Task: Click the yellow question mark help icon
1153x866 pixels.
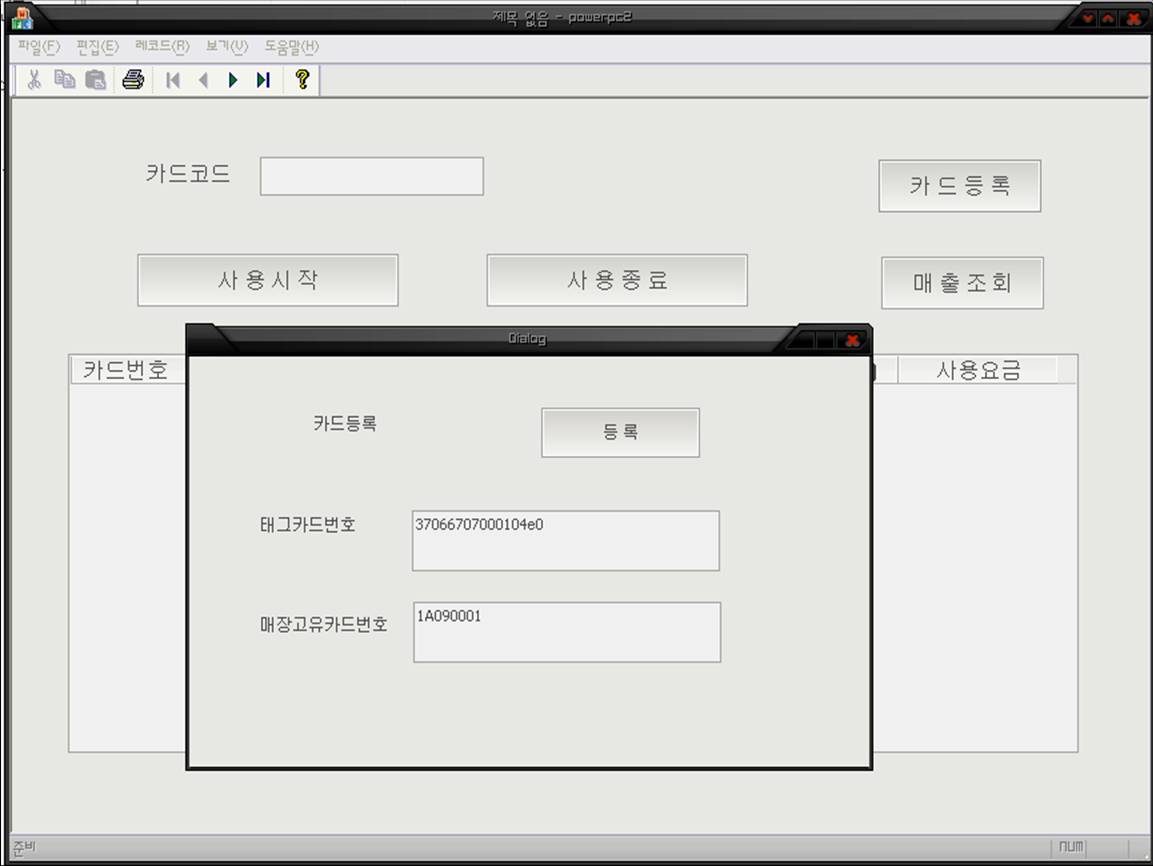Action: click(x=302, y=80)
